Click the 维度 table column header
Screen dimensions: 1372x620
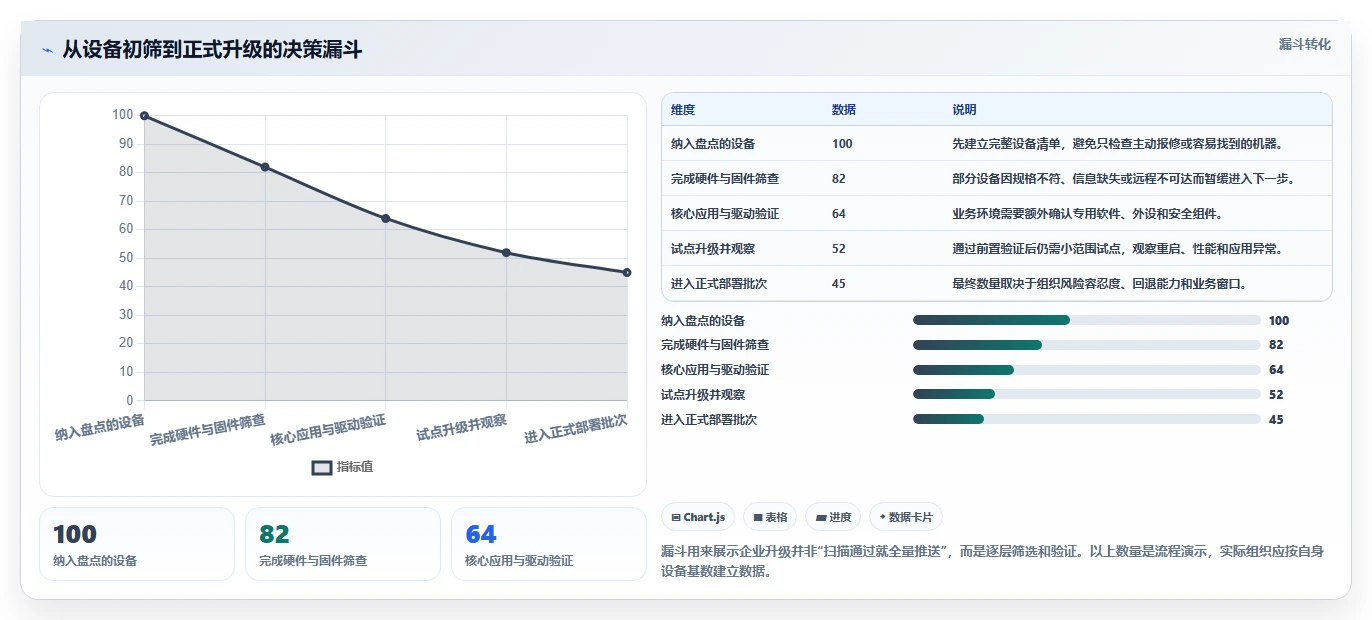(683, 110)
